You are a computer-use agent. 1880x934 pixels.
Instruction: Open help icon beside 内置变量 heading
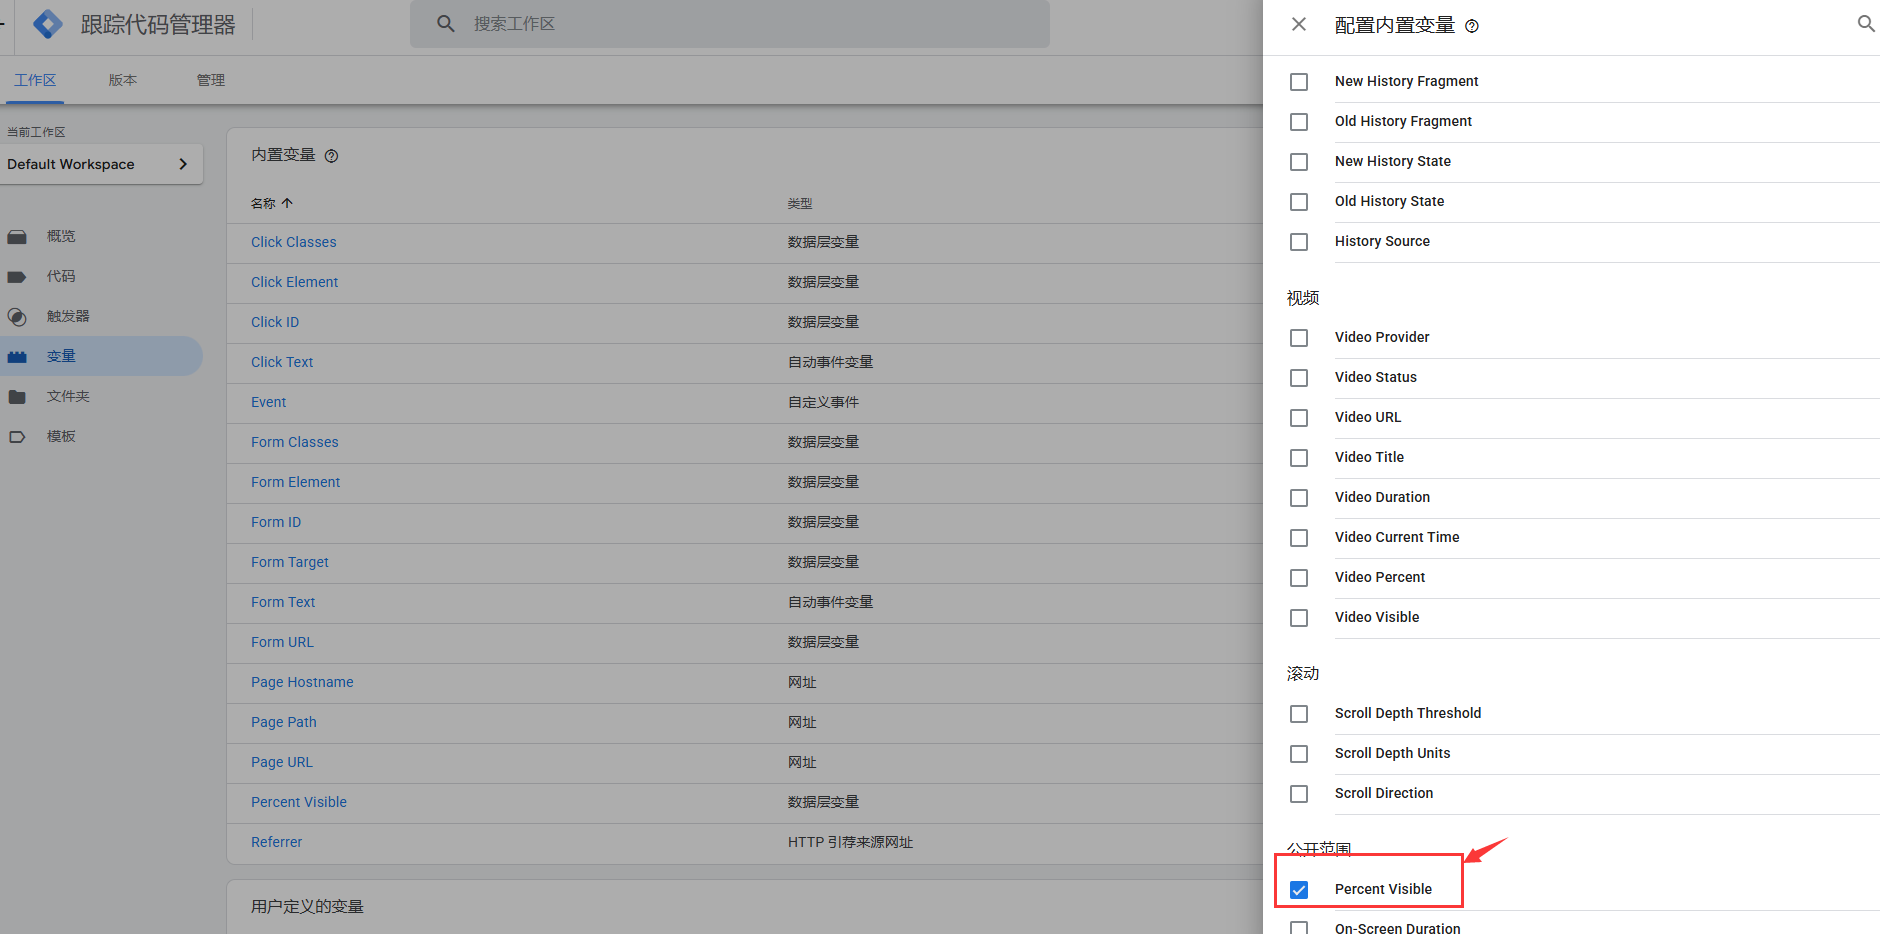coord(332,155)
